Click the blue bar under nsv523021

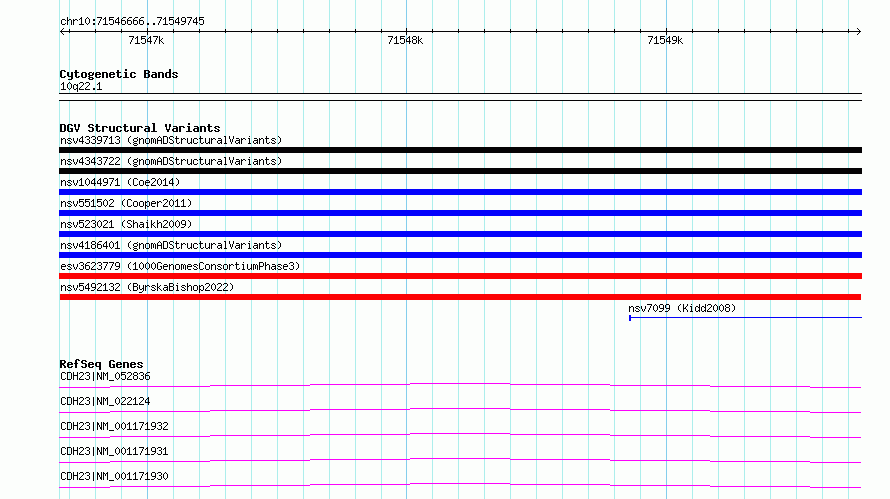click(460, 234)
